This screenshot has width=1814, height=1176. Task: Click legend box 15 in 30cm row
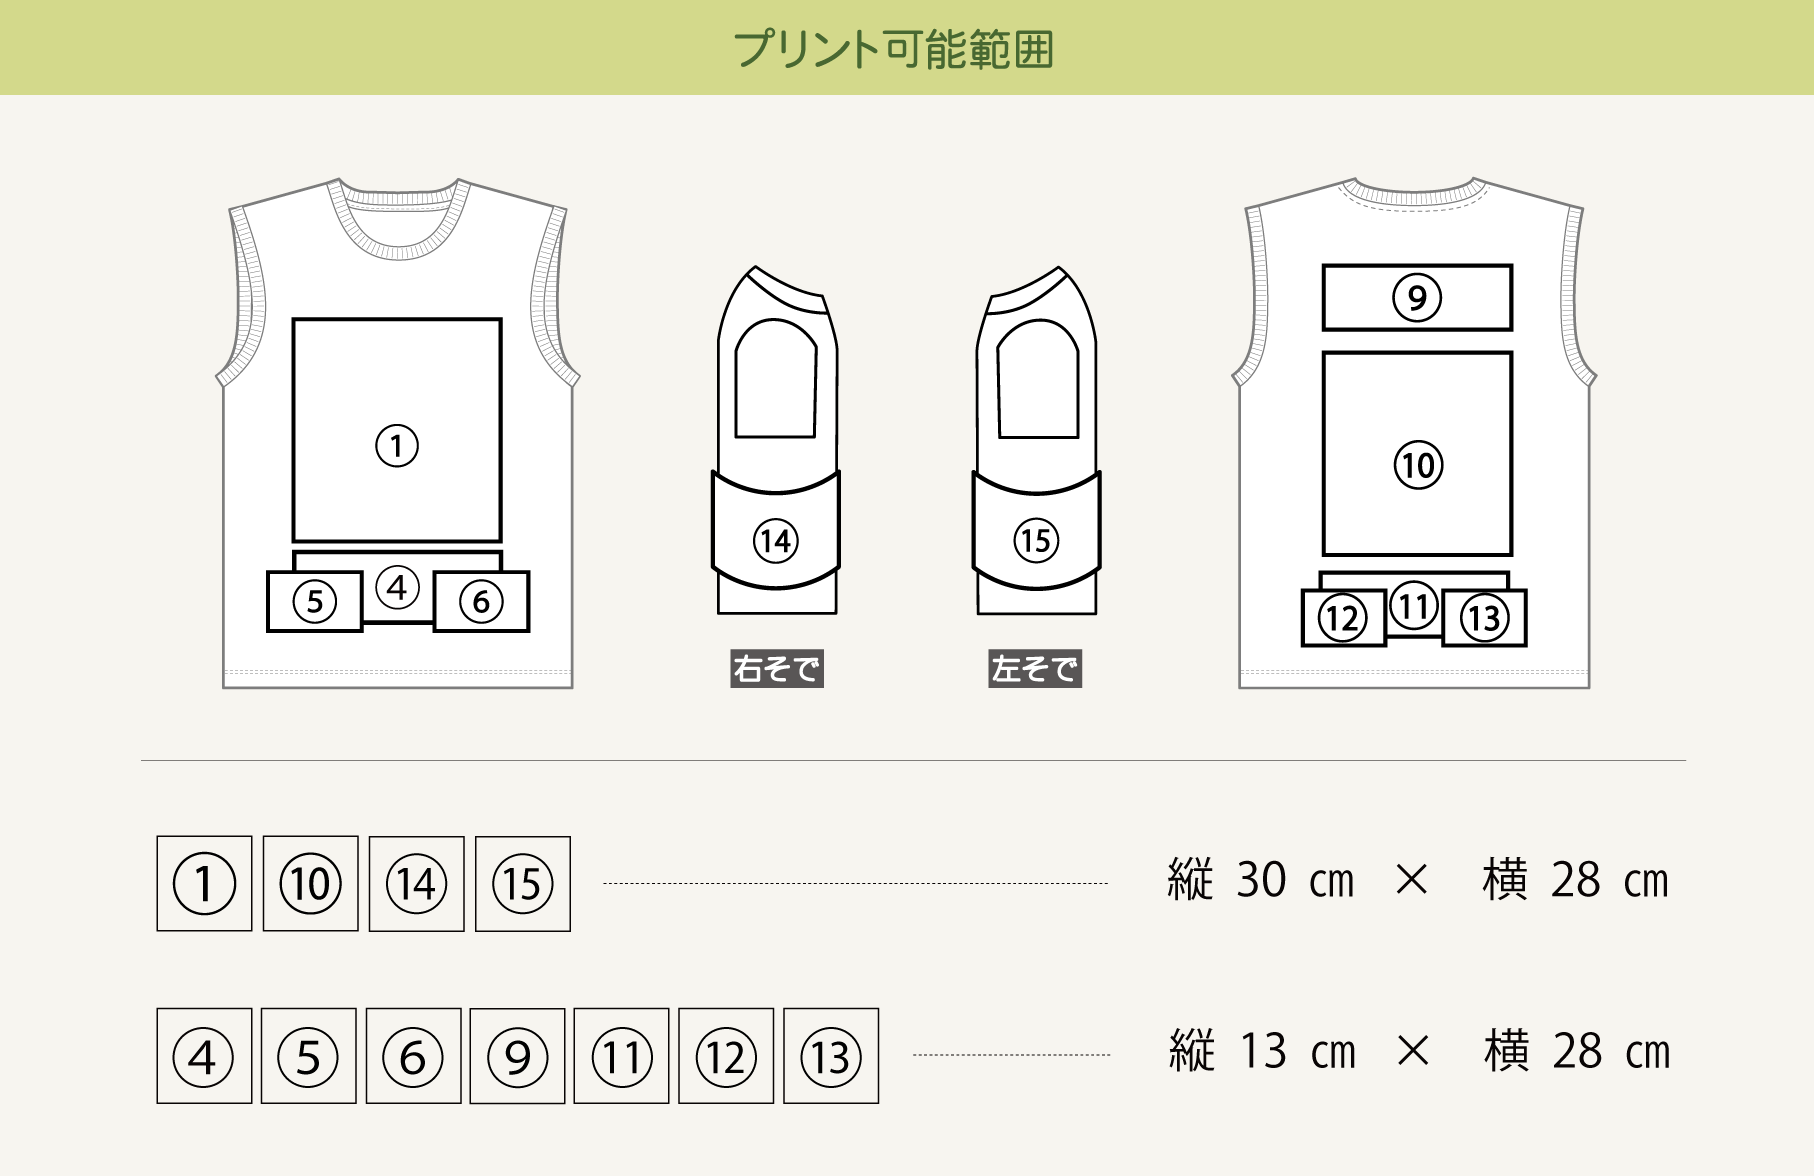click(523, 883)
